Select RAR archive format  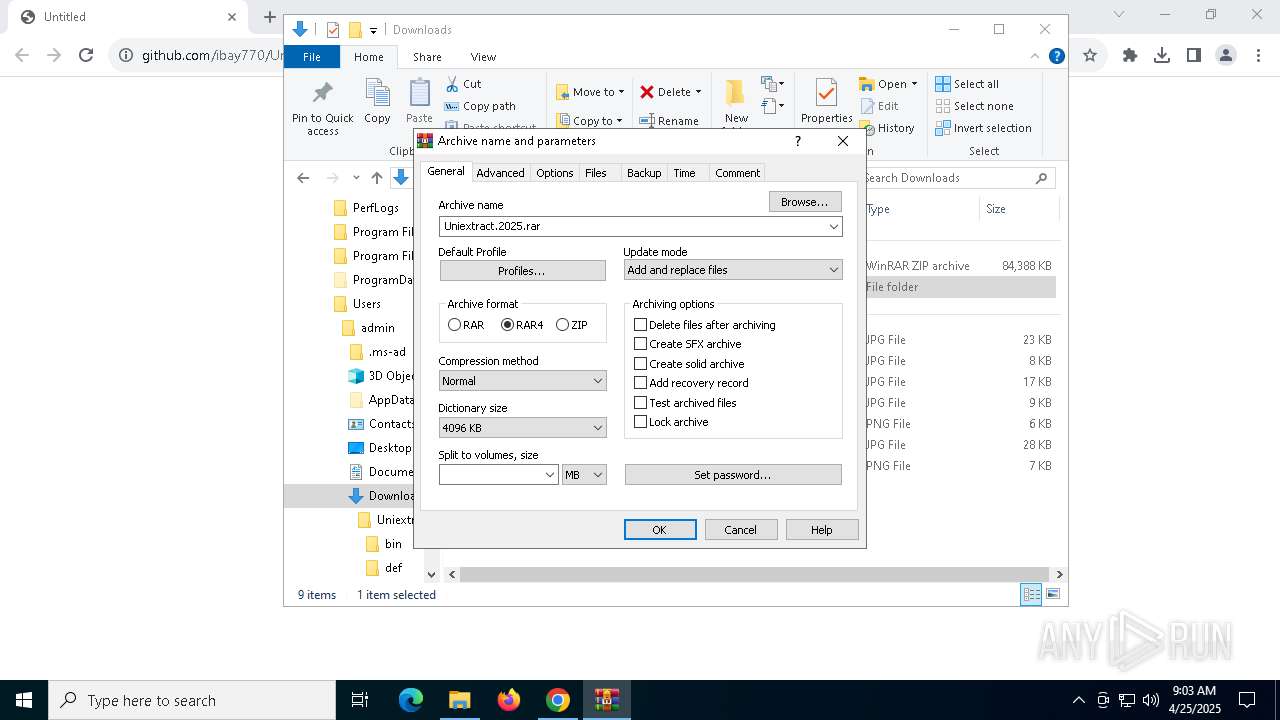466,325
